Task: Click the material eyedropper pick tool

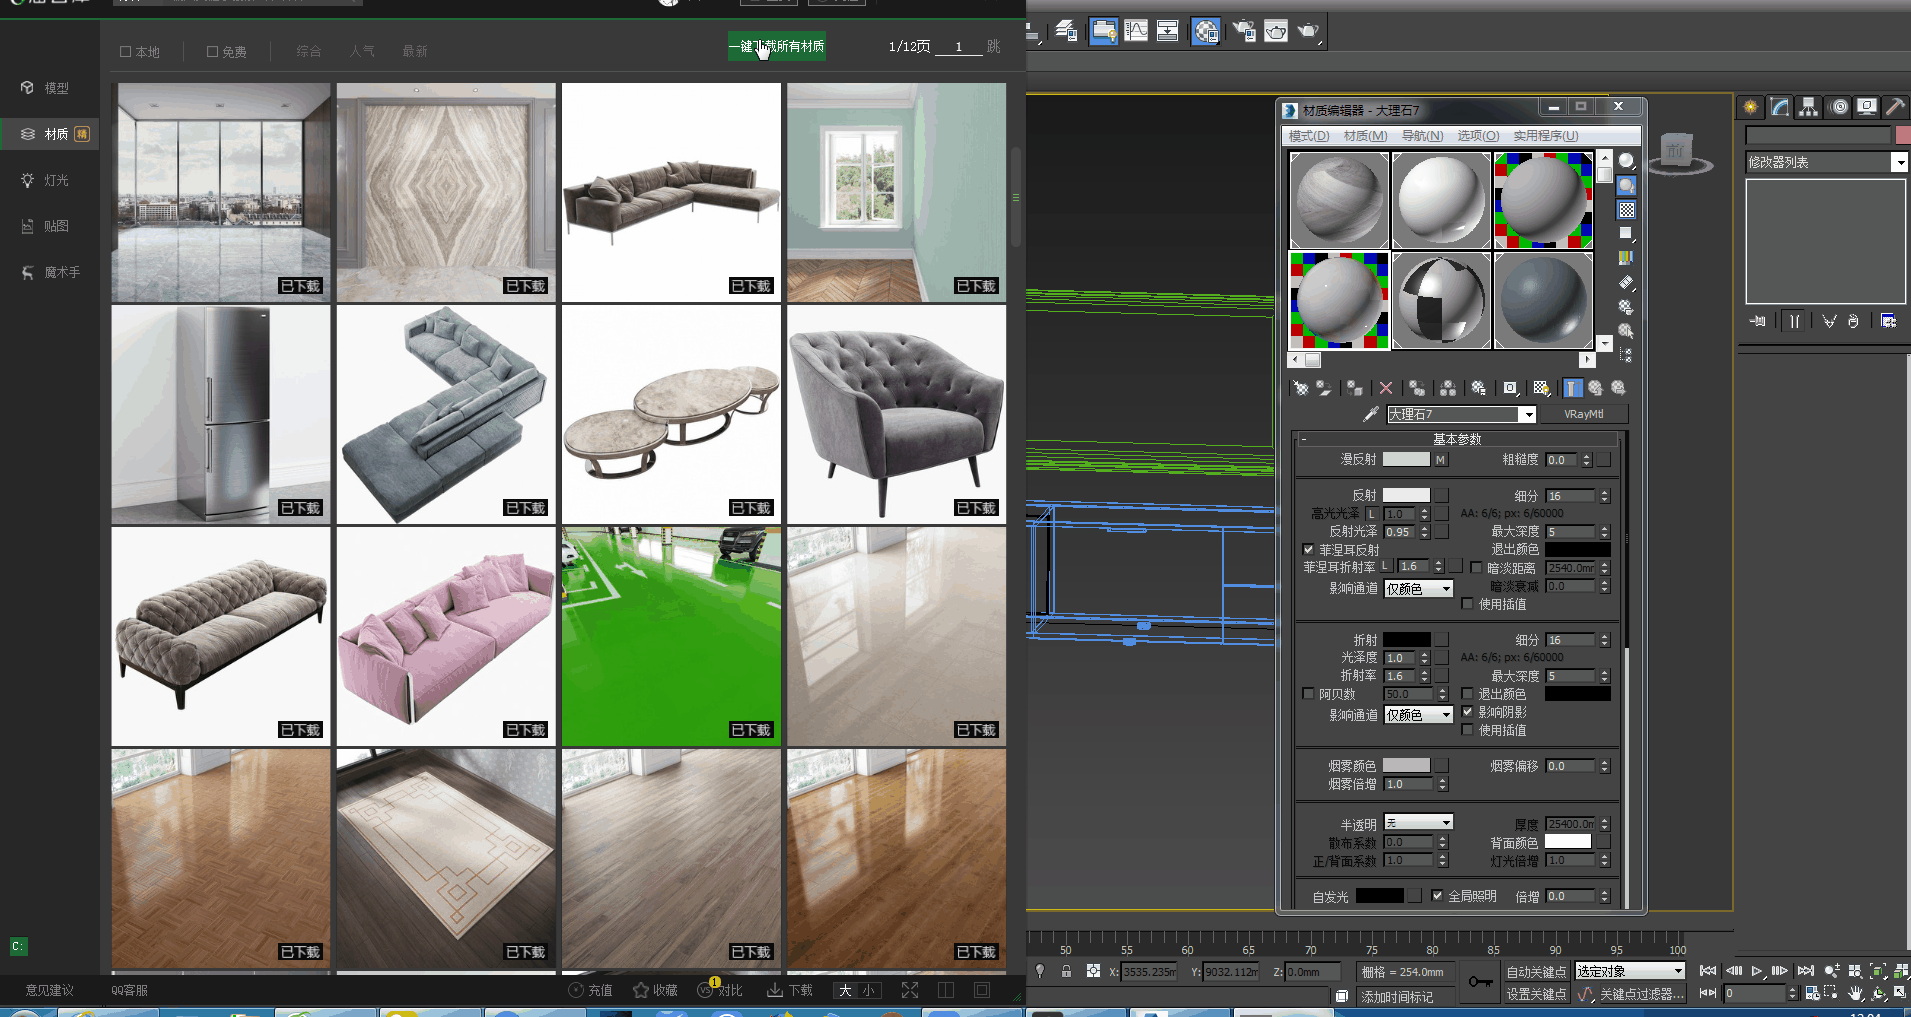Action: click(x=1371, y=414)
